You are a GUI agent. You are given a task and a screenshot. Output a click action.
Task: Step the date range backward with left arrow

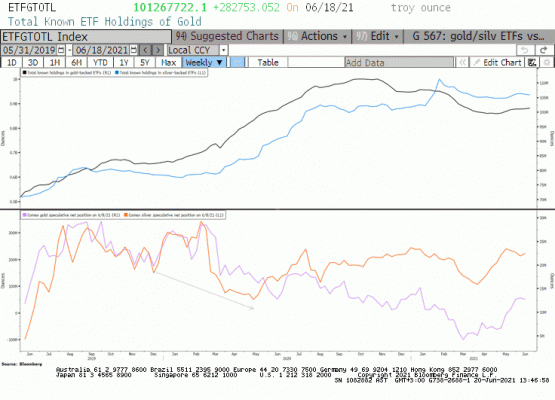click(145, 50)
